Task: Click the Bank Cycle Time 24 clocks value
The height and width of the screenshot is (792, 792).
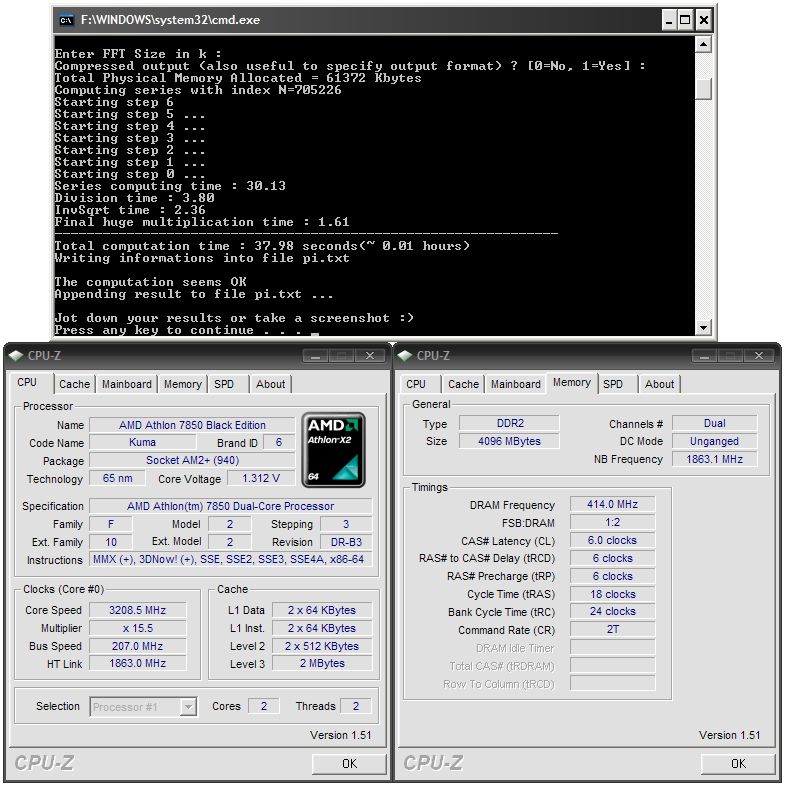Action: [x=612, y=612]
